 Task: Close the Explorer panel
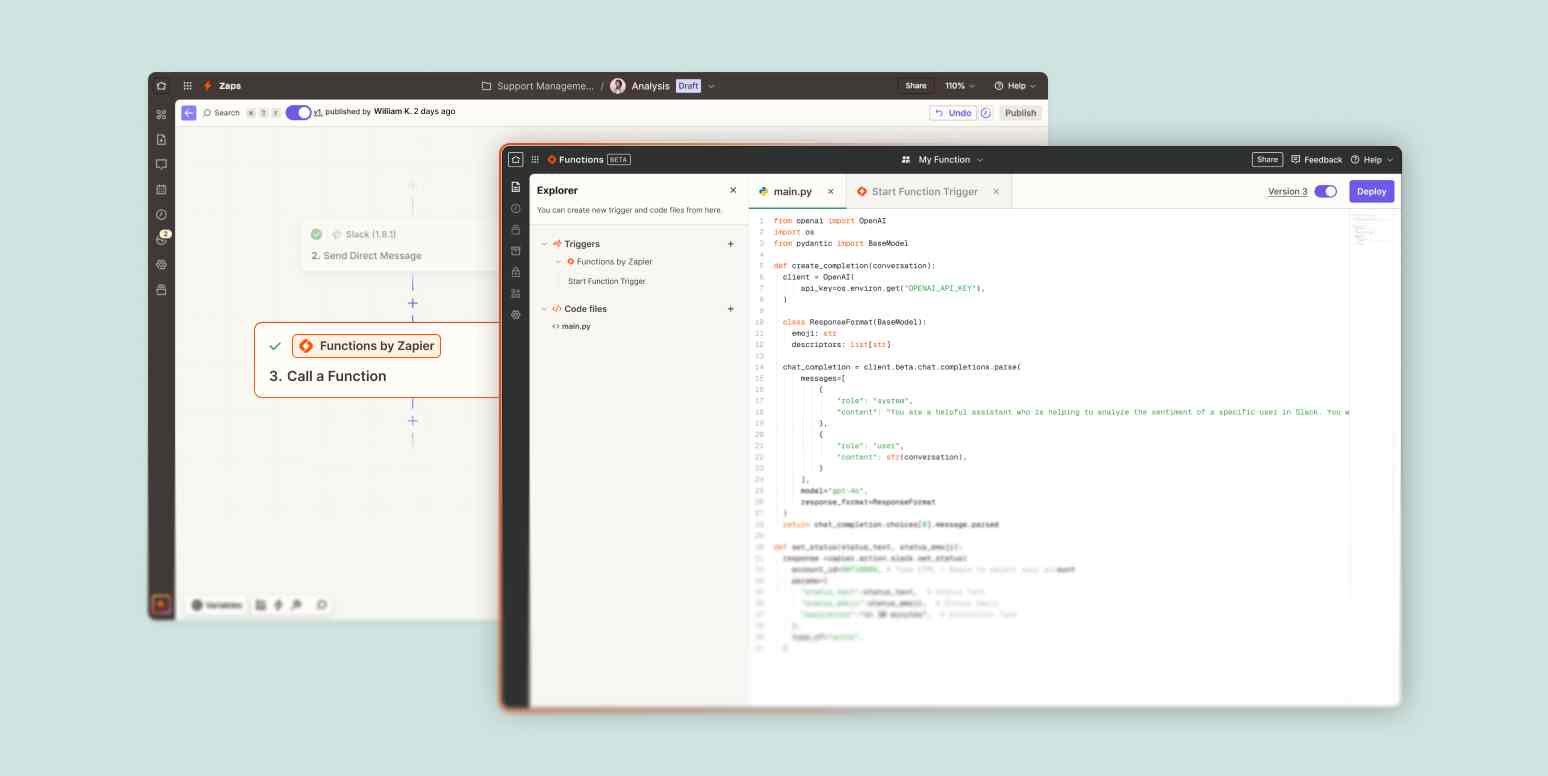pos(733,190)
